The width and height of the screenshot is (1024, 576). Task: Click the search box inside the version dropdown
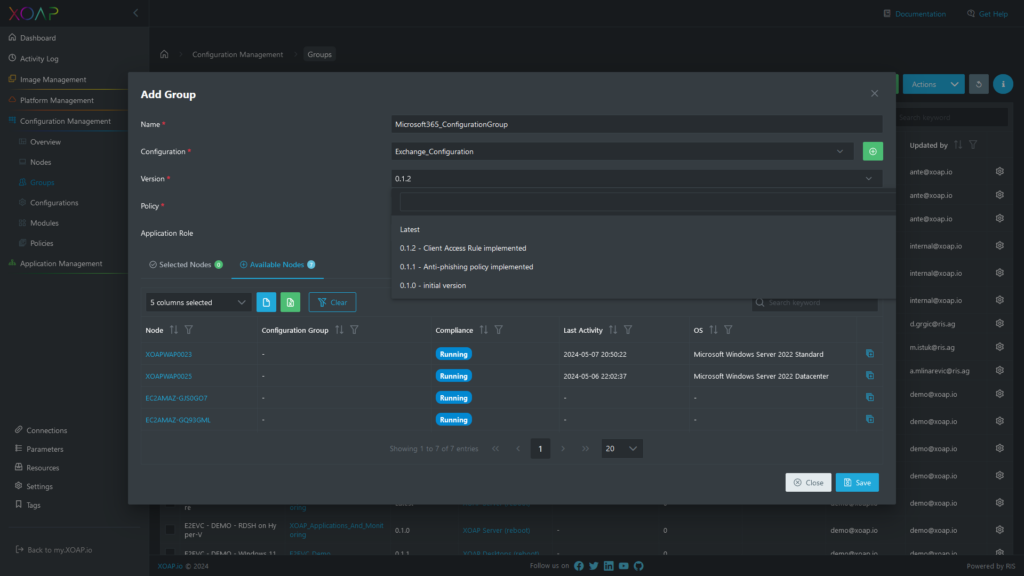tap(647, 202)
